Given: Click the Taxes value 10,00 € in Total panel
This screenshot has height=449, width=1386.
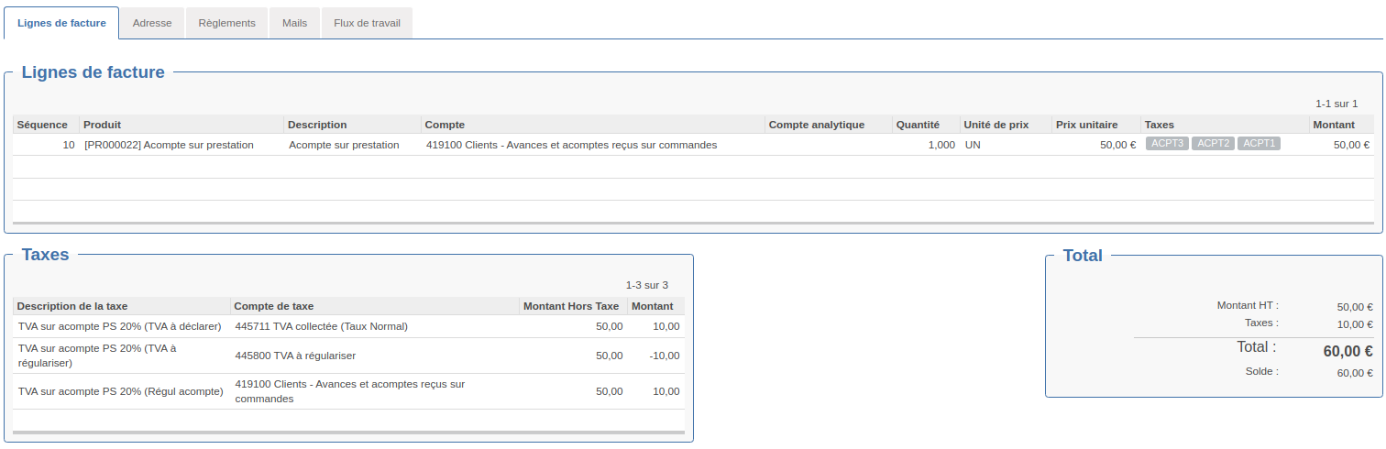Looking at the screenshot, I should coord(1355,324).
